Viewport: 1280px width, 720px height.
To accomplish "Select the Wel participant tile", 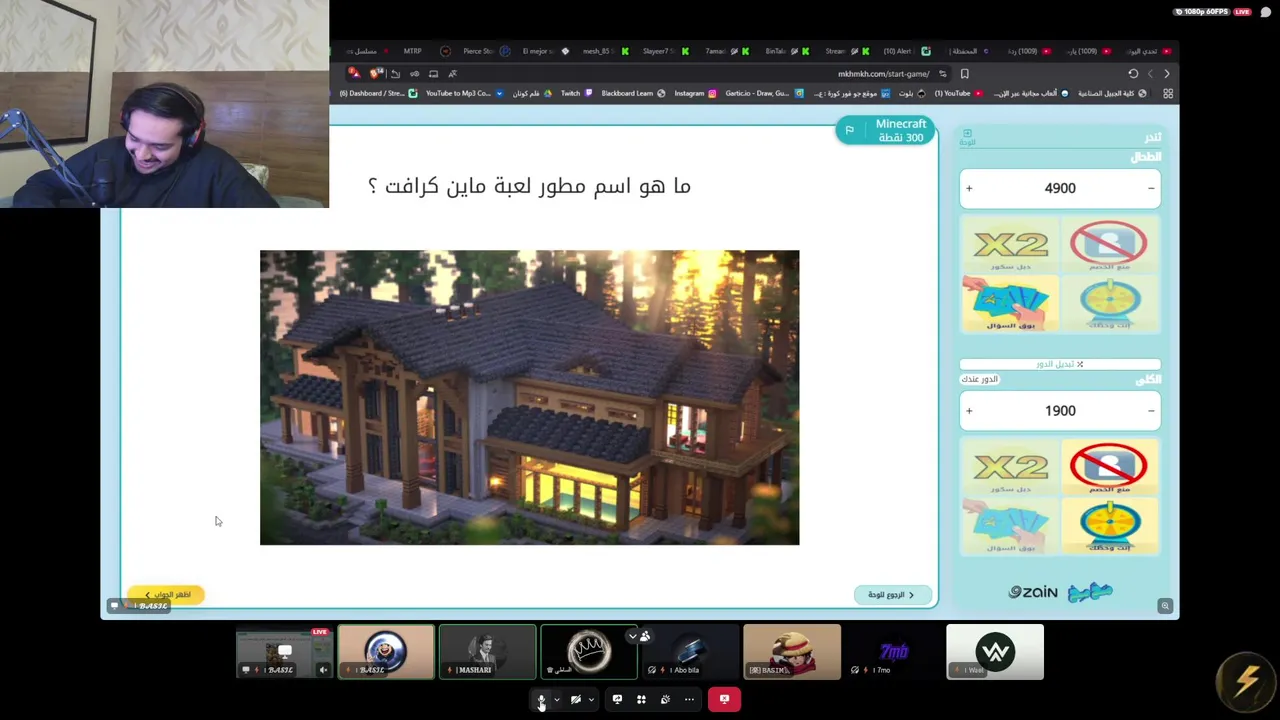I will tap(995, 652).
